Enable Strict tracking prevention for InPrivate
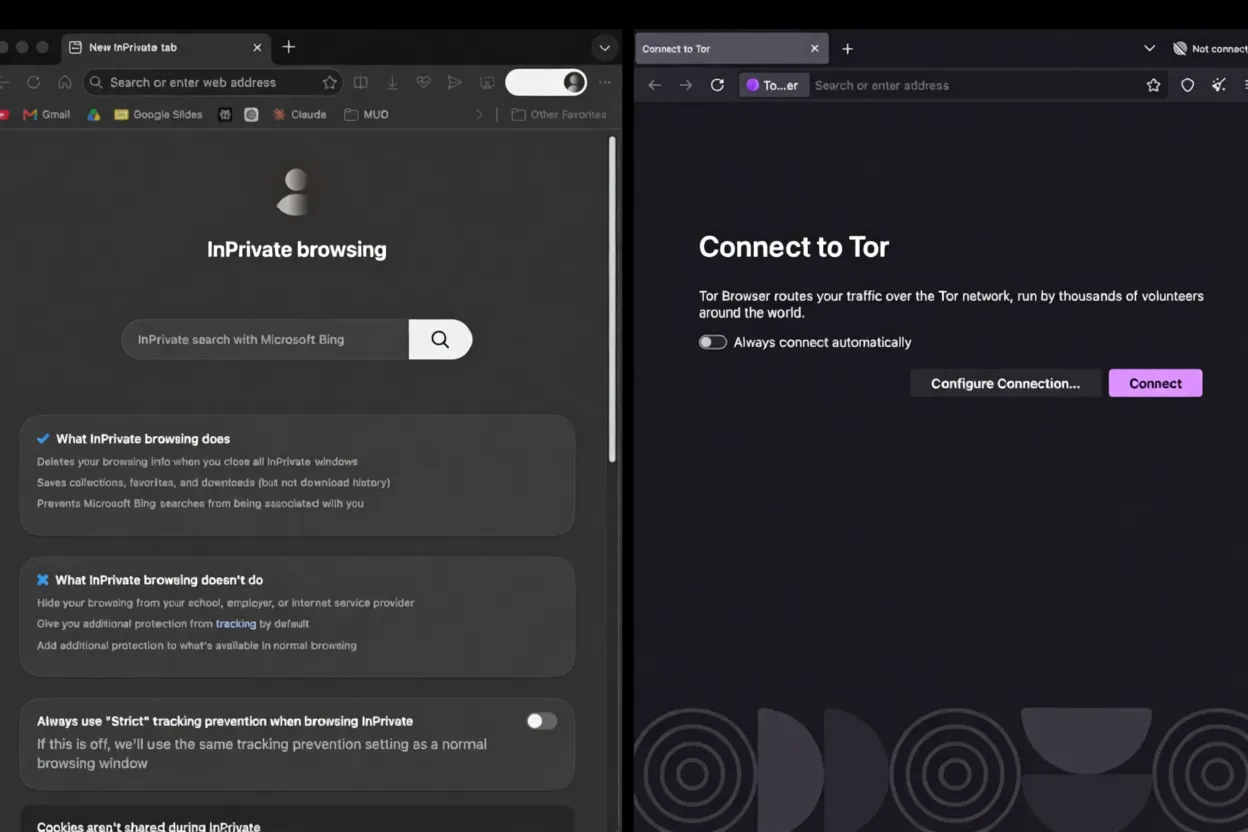The image size is (1248, 832). (541, 721)
